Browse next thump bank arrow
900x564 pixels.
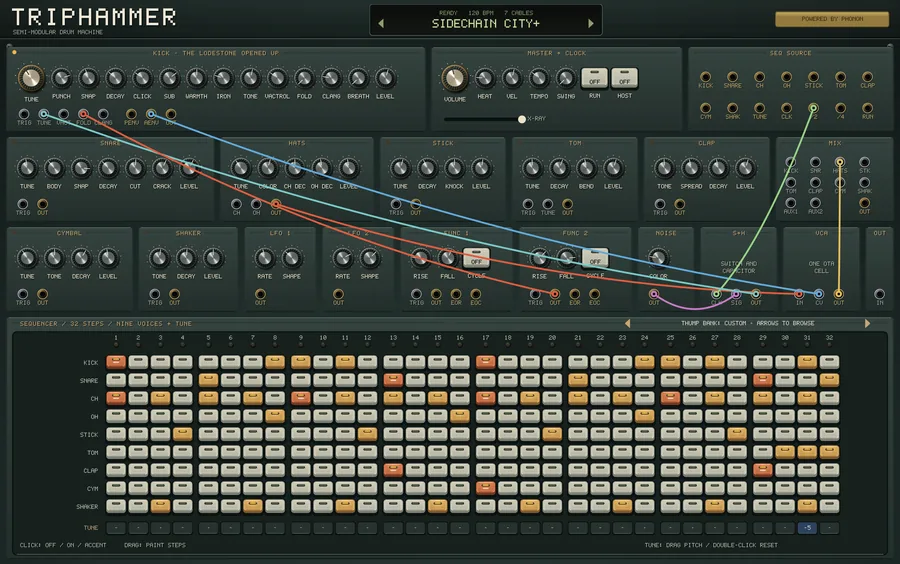(x=867, y=323)
